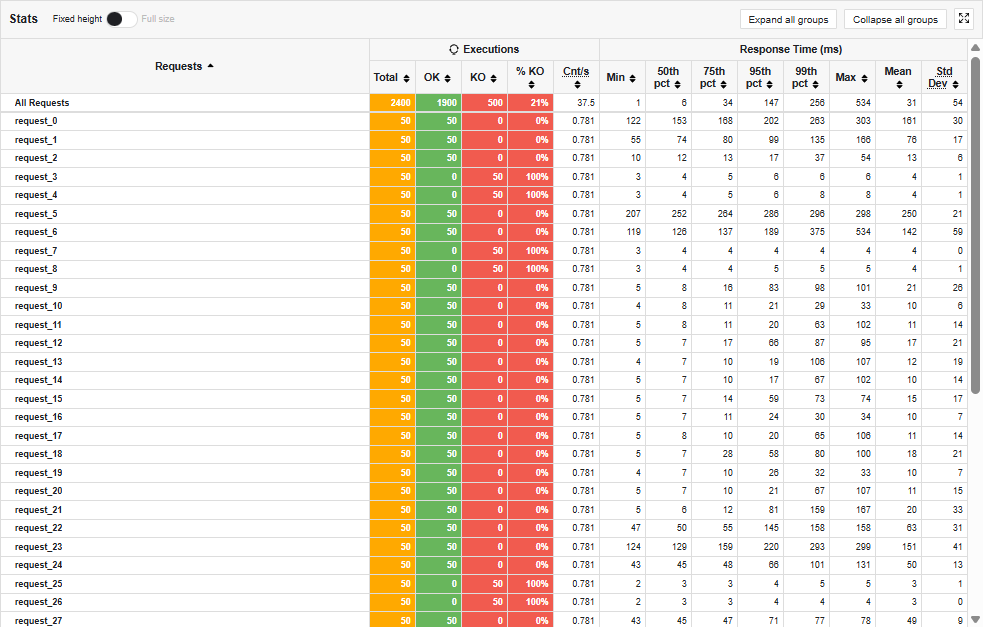Click the Collapse all groups button
The height and width of the screenshot is (636, 988).
895,18
